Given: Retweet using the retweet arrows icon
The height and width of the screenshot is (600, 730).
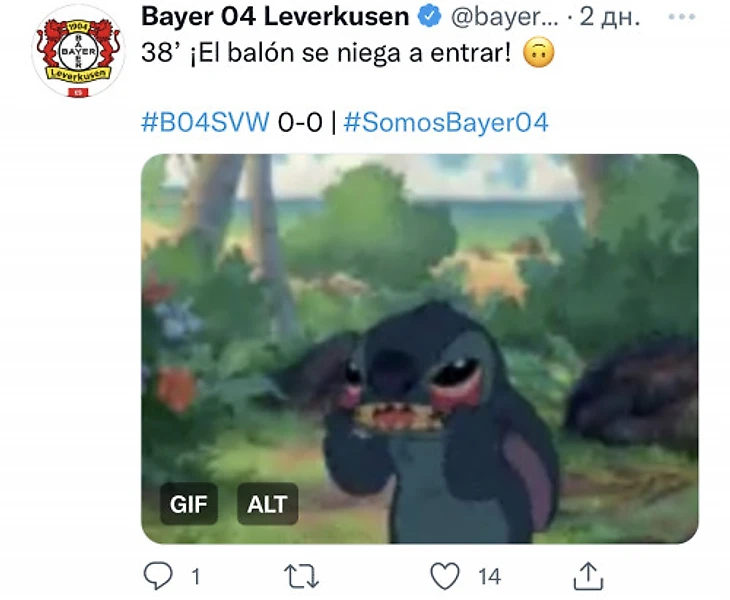Looking at the screenshot, I should [302, 576].
